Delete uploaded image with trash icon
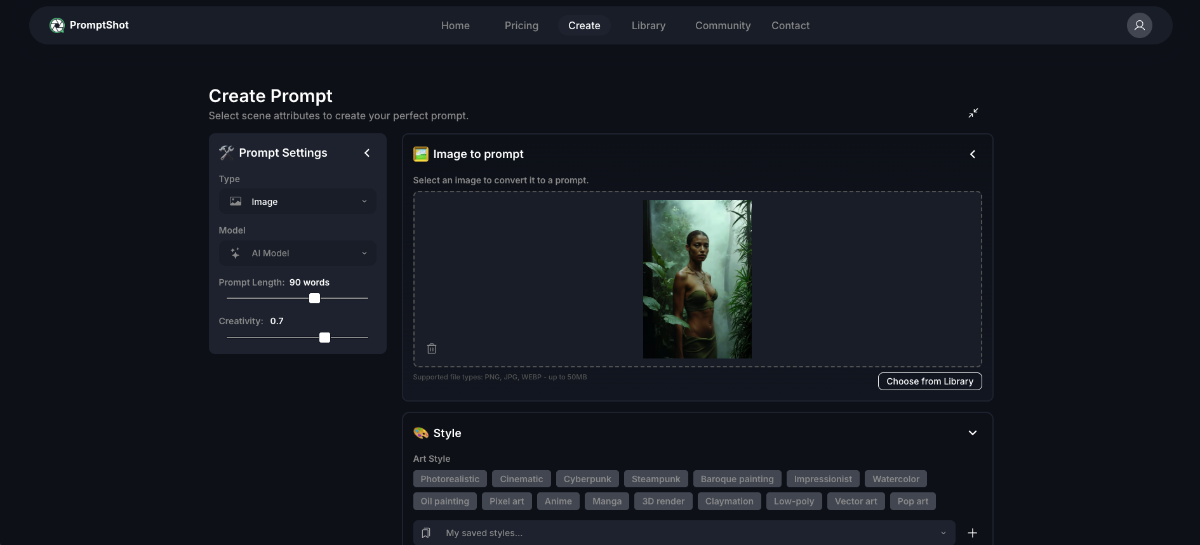Screen dimensions: 1200x545 point(432,348)
